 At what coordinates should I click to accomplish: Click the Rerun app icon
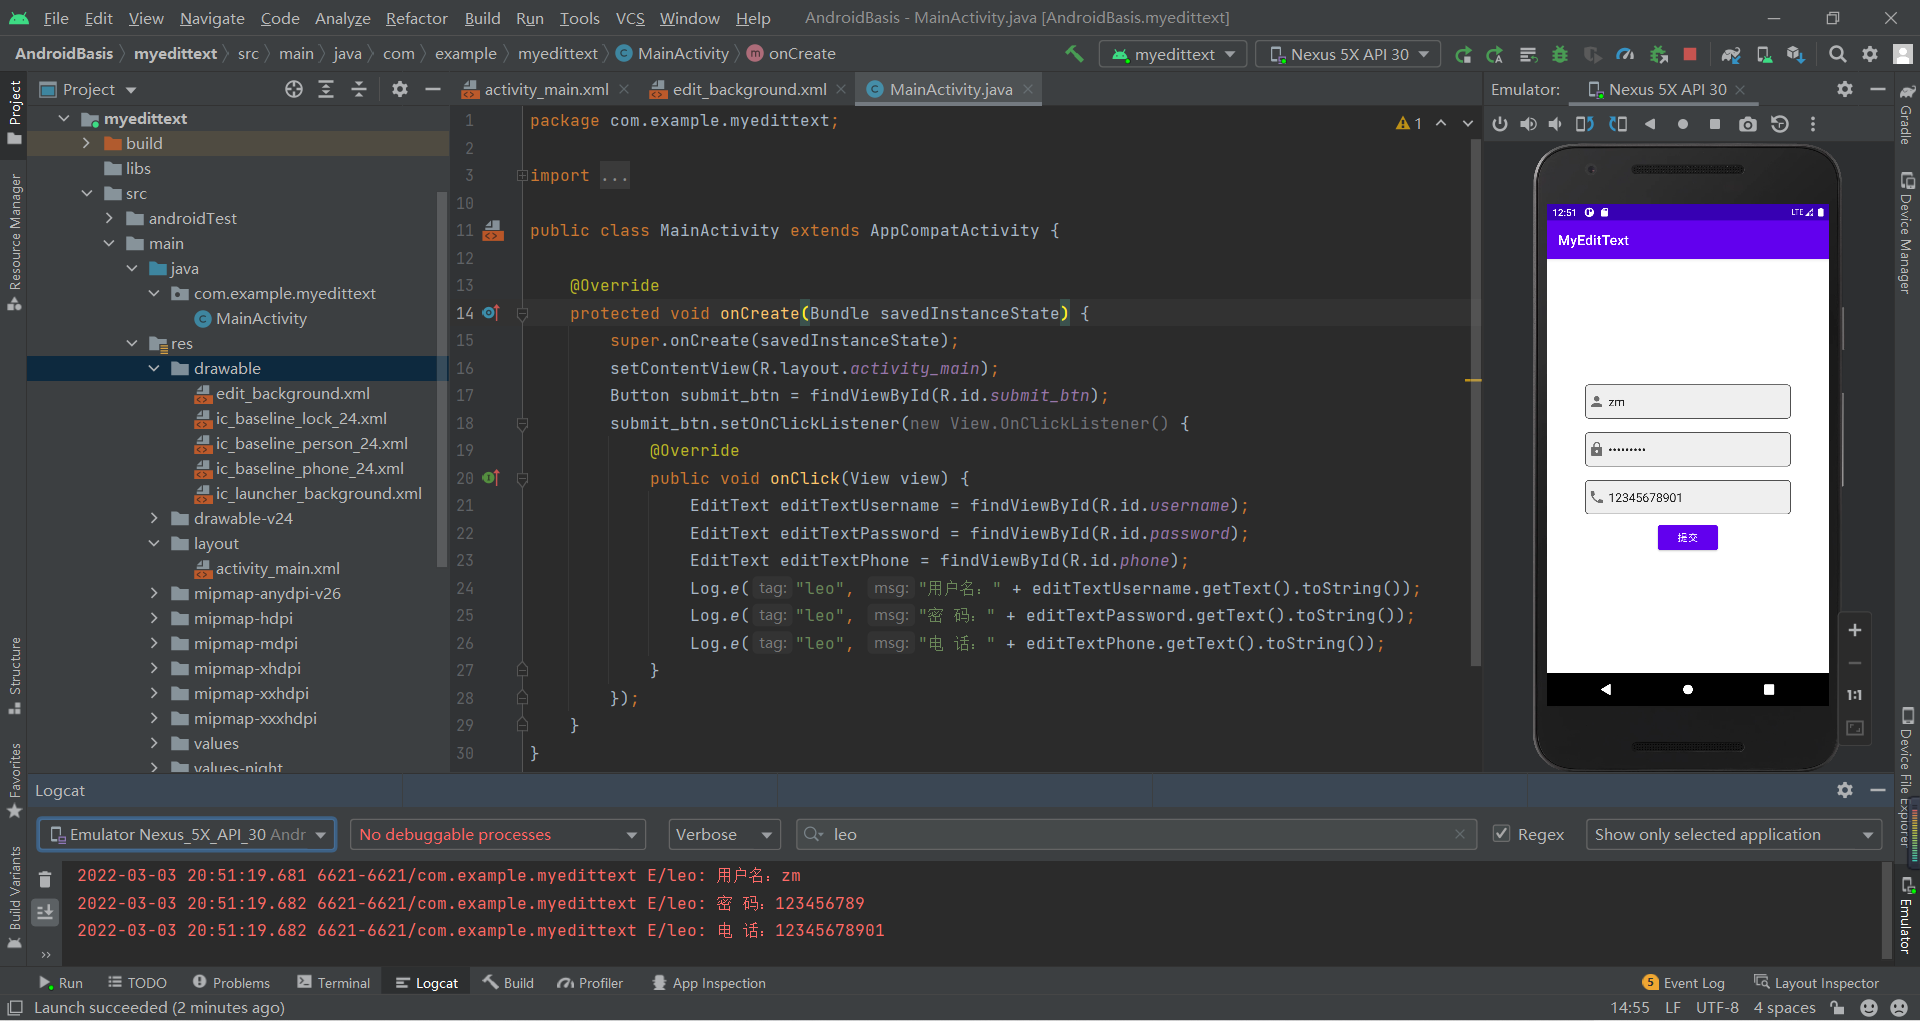click(1463, 54)
